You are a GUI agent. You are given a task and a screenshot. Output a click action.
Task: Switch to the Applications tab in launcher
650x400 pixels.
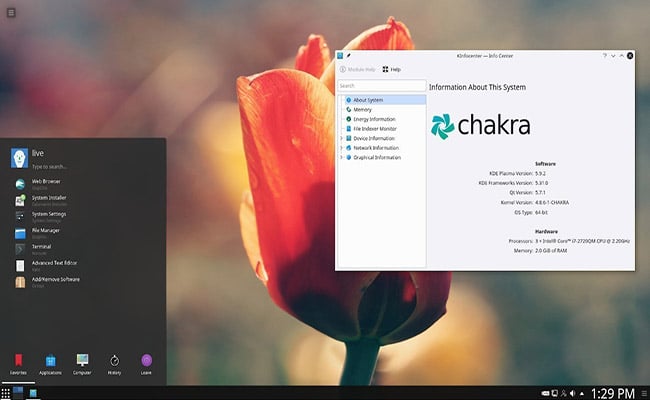click(50, 365)
